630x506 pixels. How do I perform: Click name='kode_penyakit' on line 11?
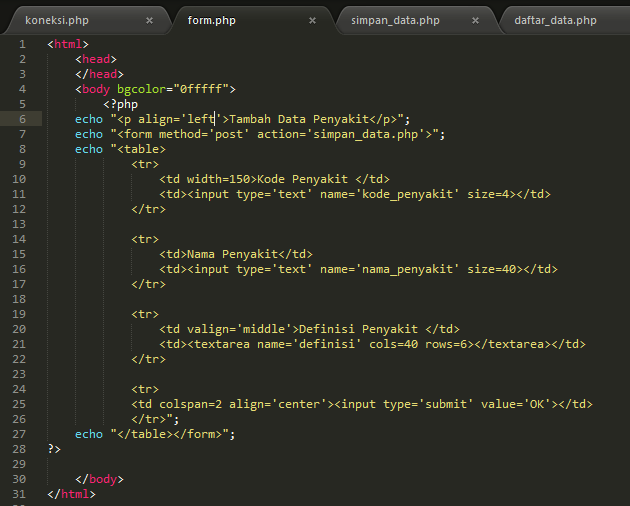(390, 195)
